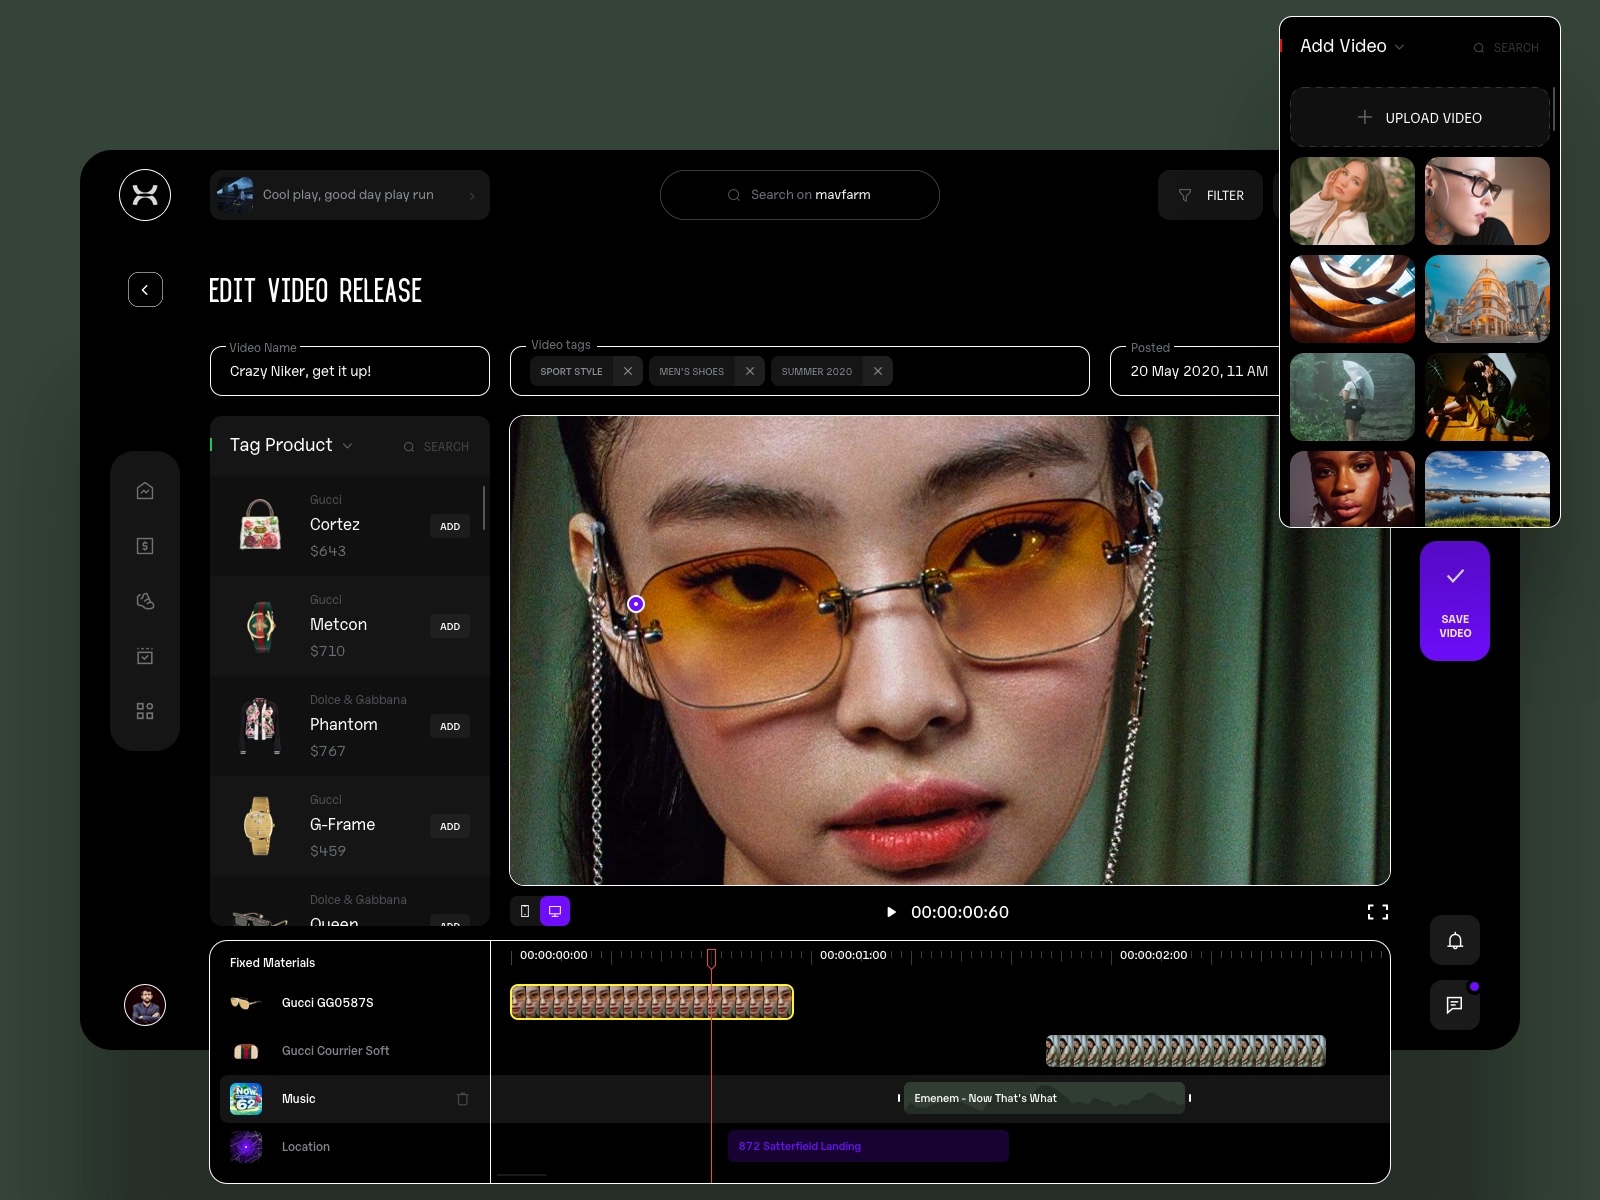
Task: Pick the blonde woman video thumbnail
Action: (1352, 201)
